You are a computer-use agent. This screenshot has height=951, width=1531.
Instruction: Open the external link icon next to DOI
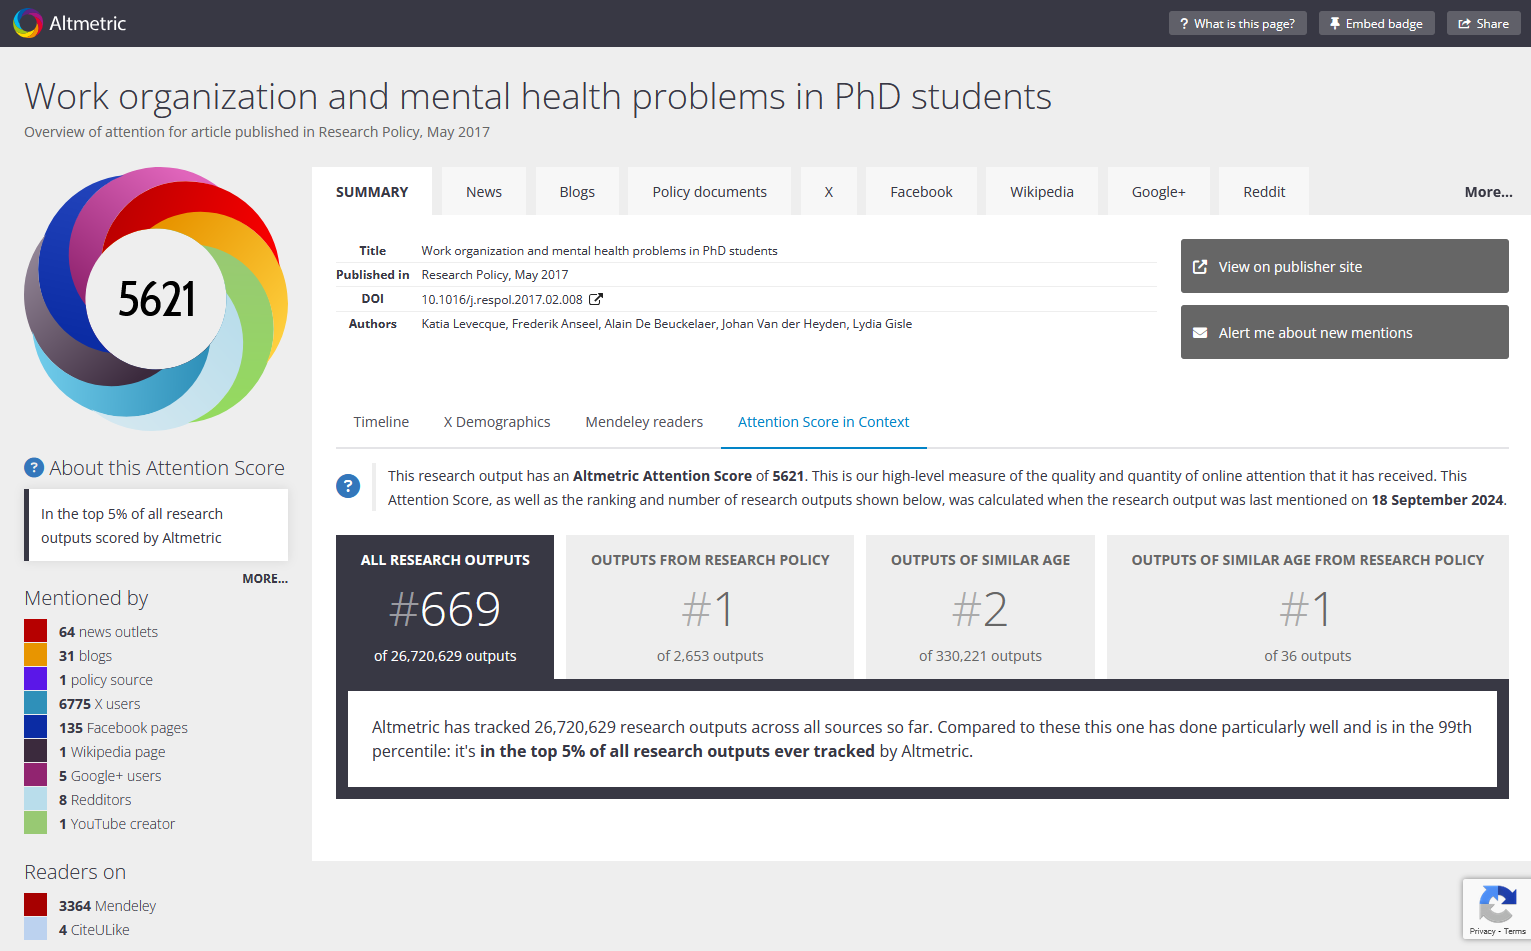[596, 299]
